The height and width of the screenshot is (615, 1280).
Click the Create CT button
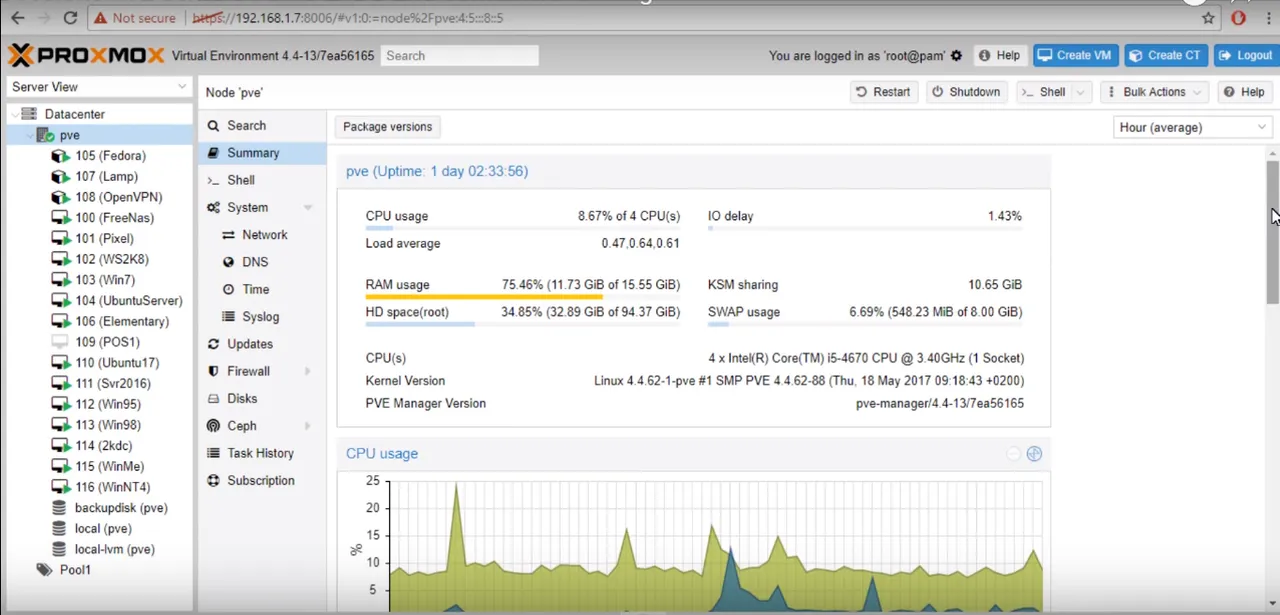1166,56
